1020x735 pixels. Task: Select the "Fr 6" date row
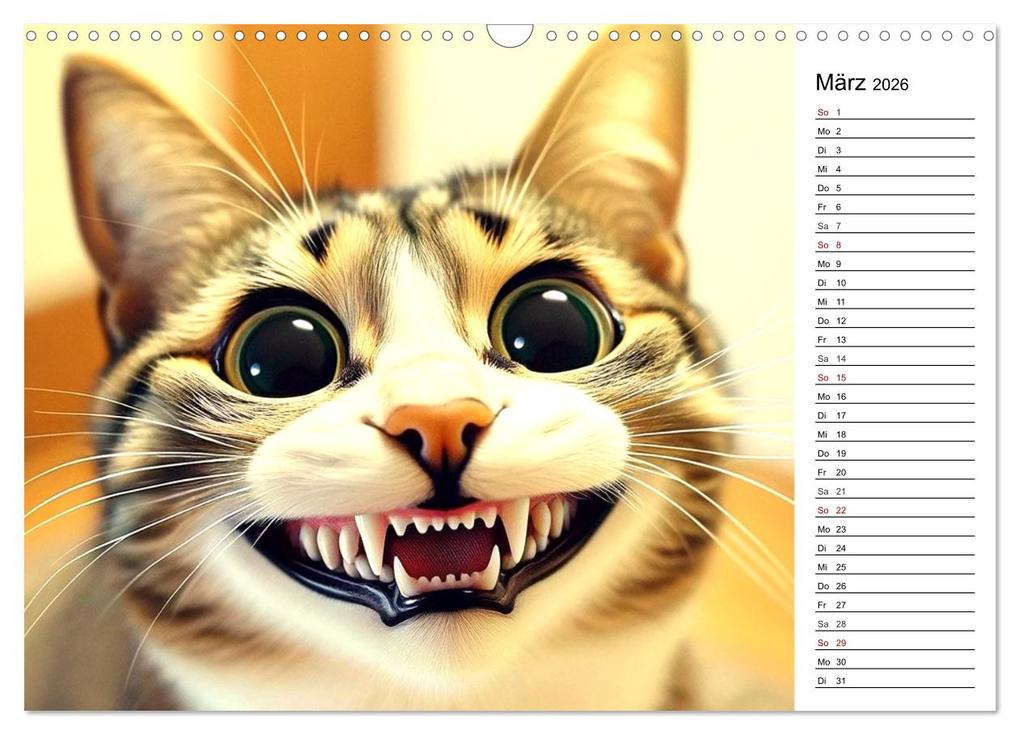coord(894,207)
